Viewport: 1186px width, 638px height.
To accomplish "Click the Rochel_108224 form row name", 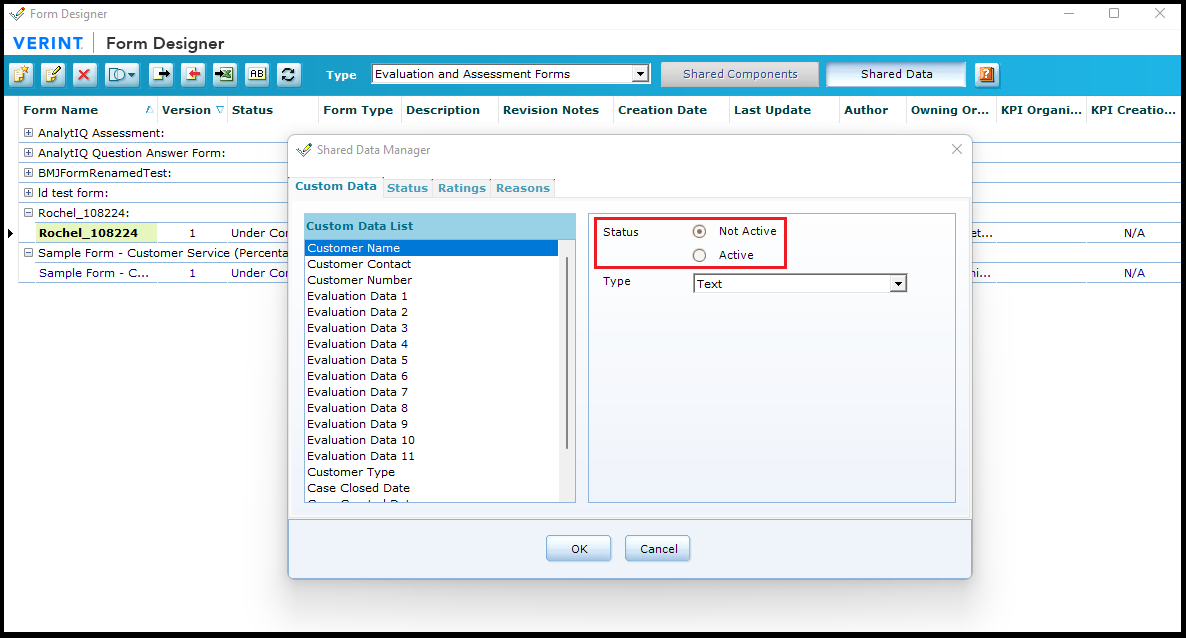I will [x=88, y=233].
